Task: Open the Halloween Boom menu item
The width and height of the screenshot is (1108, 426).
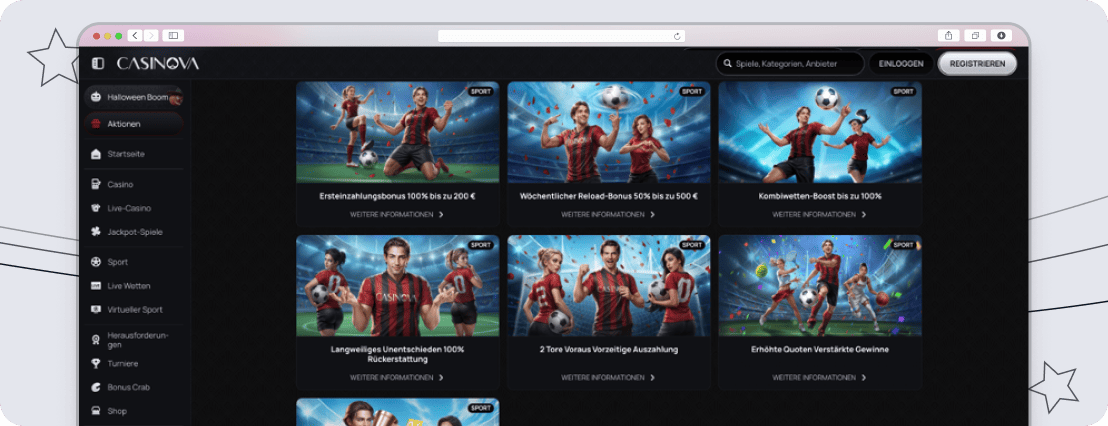Action: [x=134, y=98]
